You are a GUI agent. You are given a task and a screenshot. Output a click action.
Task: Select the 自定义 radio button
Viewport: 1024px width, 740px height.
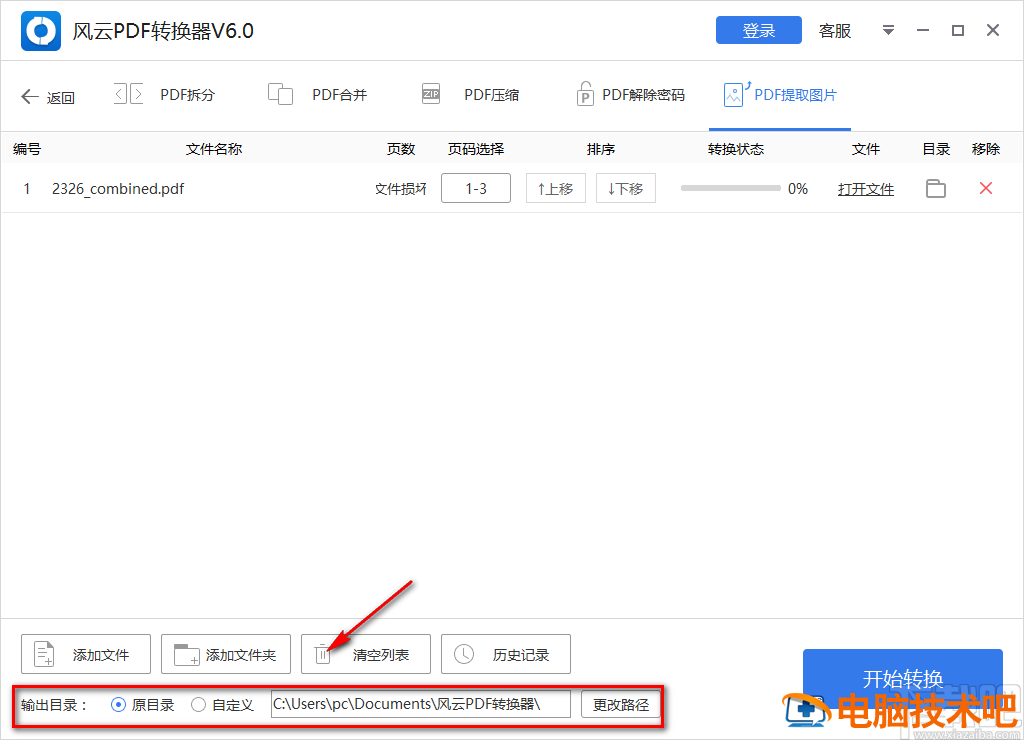coord(199,705)
